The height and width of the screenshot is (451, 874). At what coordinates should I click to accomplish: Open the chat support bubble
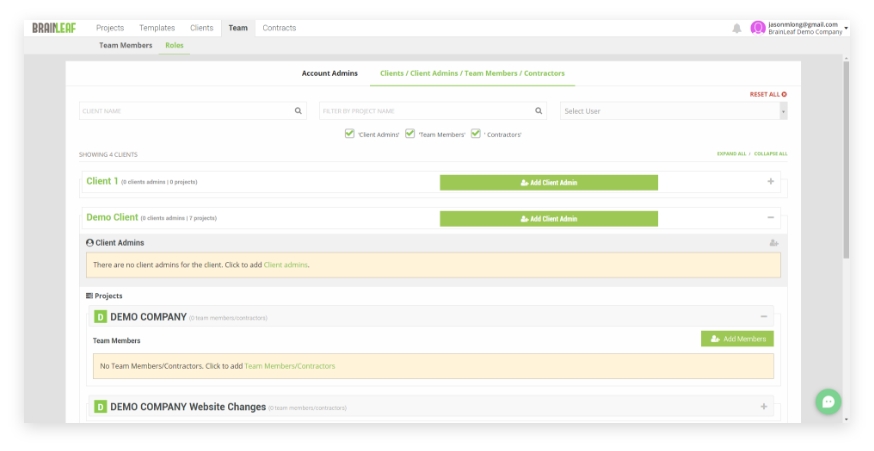pos(828,401)
